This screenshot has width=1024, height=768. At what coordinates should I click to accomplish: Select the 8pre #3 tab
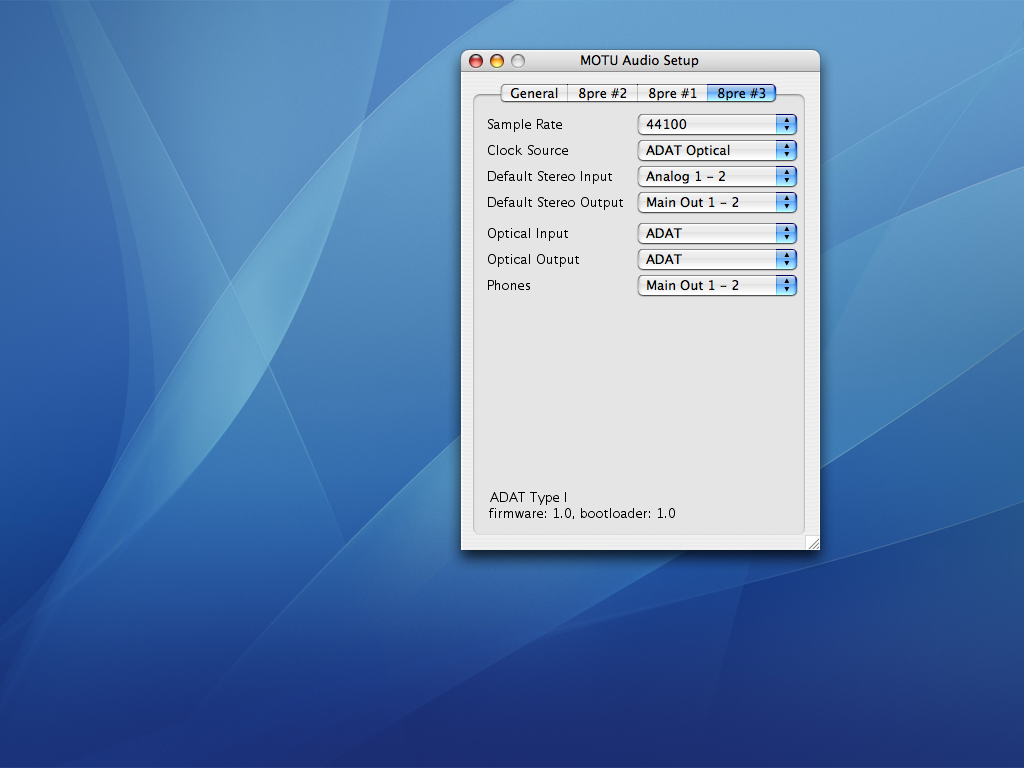tap(741, 93)
